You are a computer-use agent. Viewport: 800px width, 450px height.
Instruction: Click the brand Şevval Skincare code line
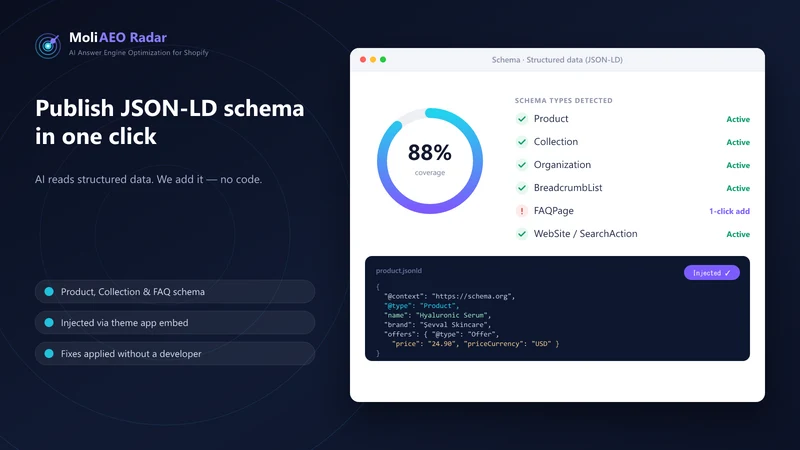437,324
